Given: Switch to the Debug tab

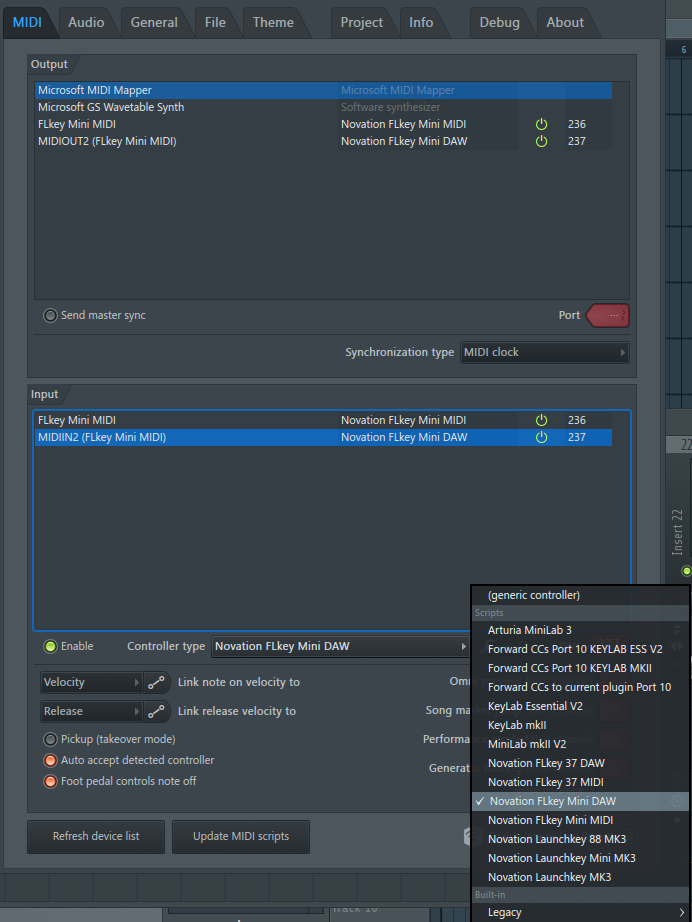Looking at the screenshot, I should [x=499, y=22].
